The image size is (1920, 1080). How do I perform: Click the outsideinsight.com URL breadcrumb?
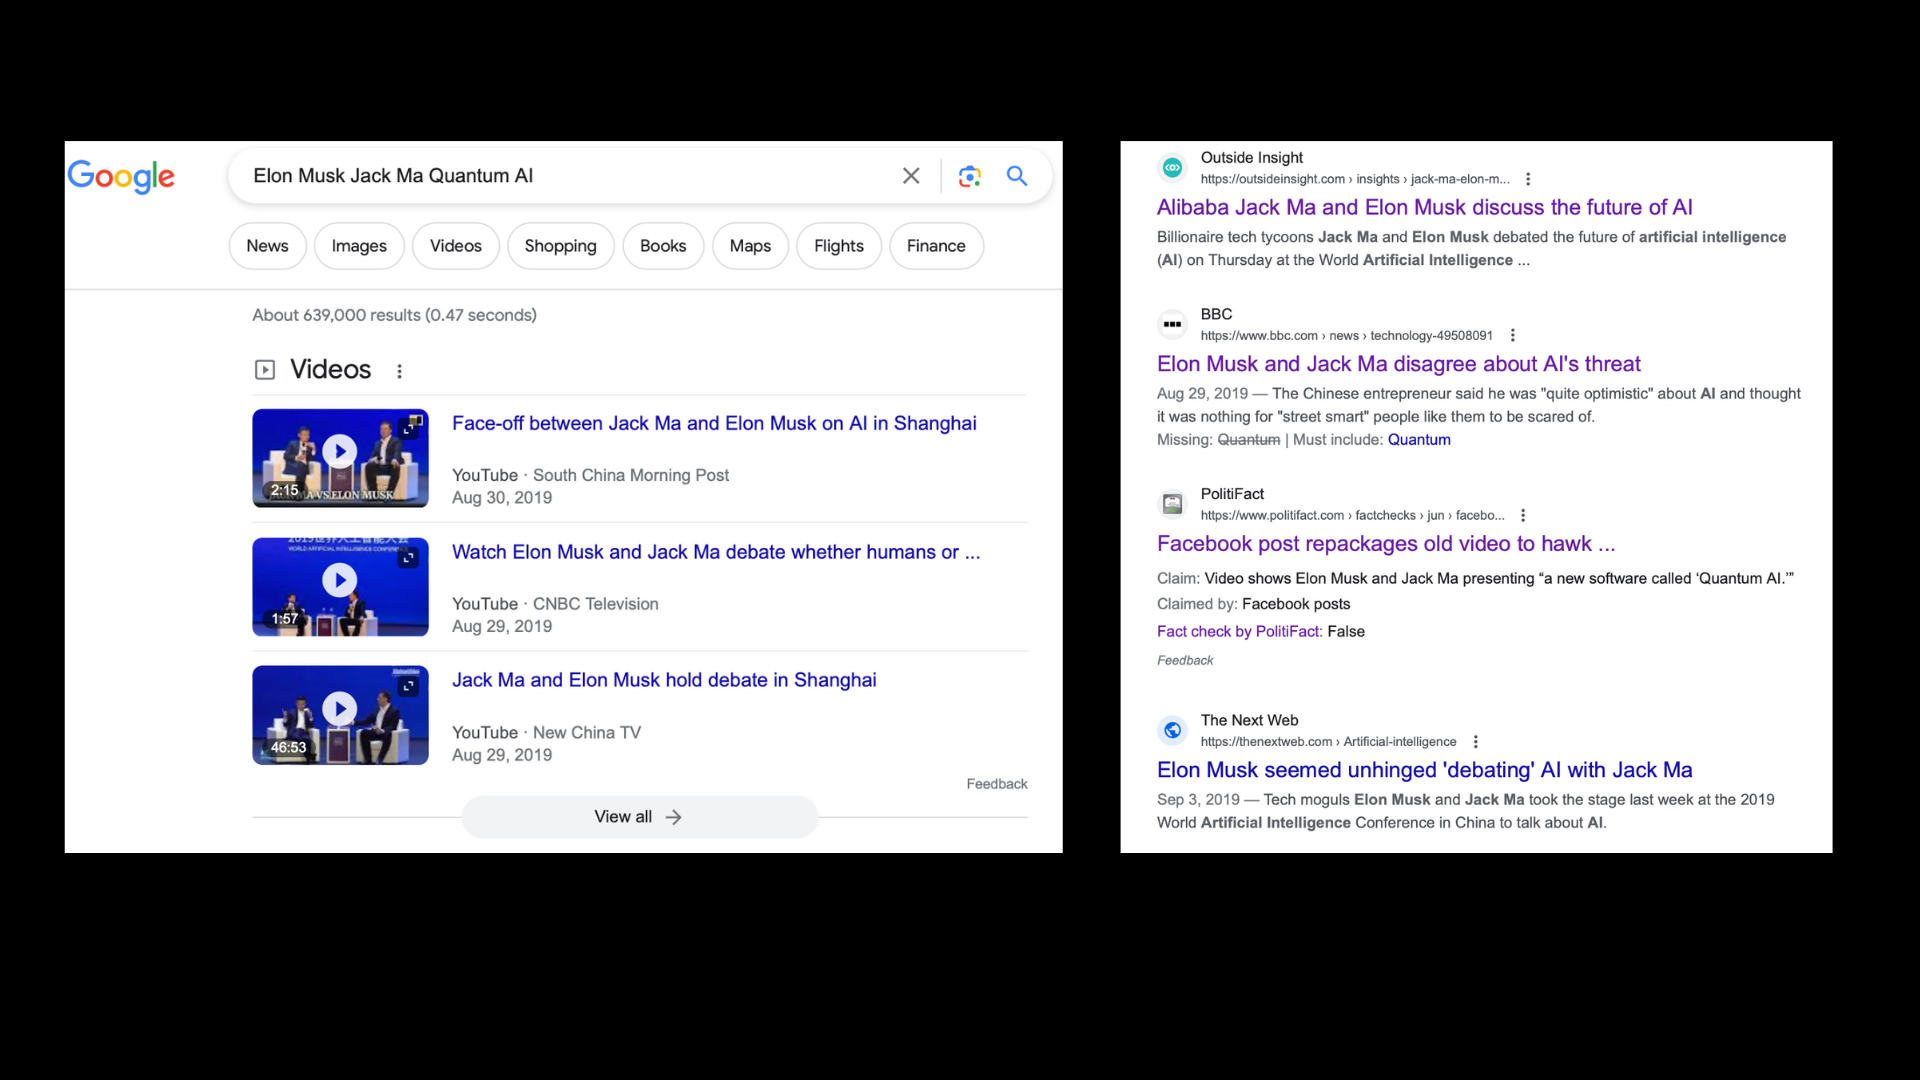1355,179
